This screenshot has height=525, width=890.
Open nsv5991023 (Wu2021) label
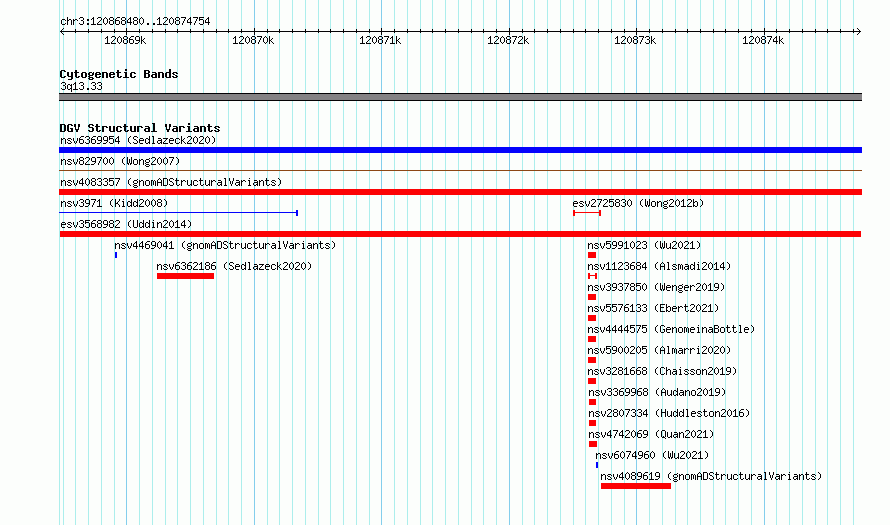(644, 245)
